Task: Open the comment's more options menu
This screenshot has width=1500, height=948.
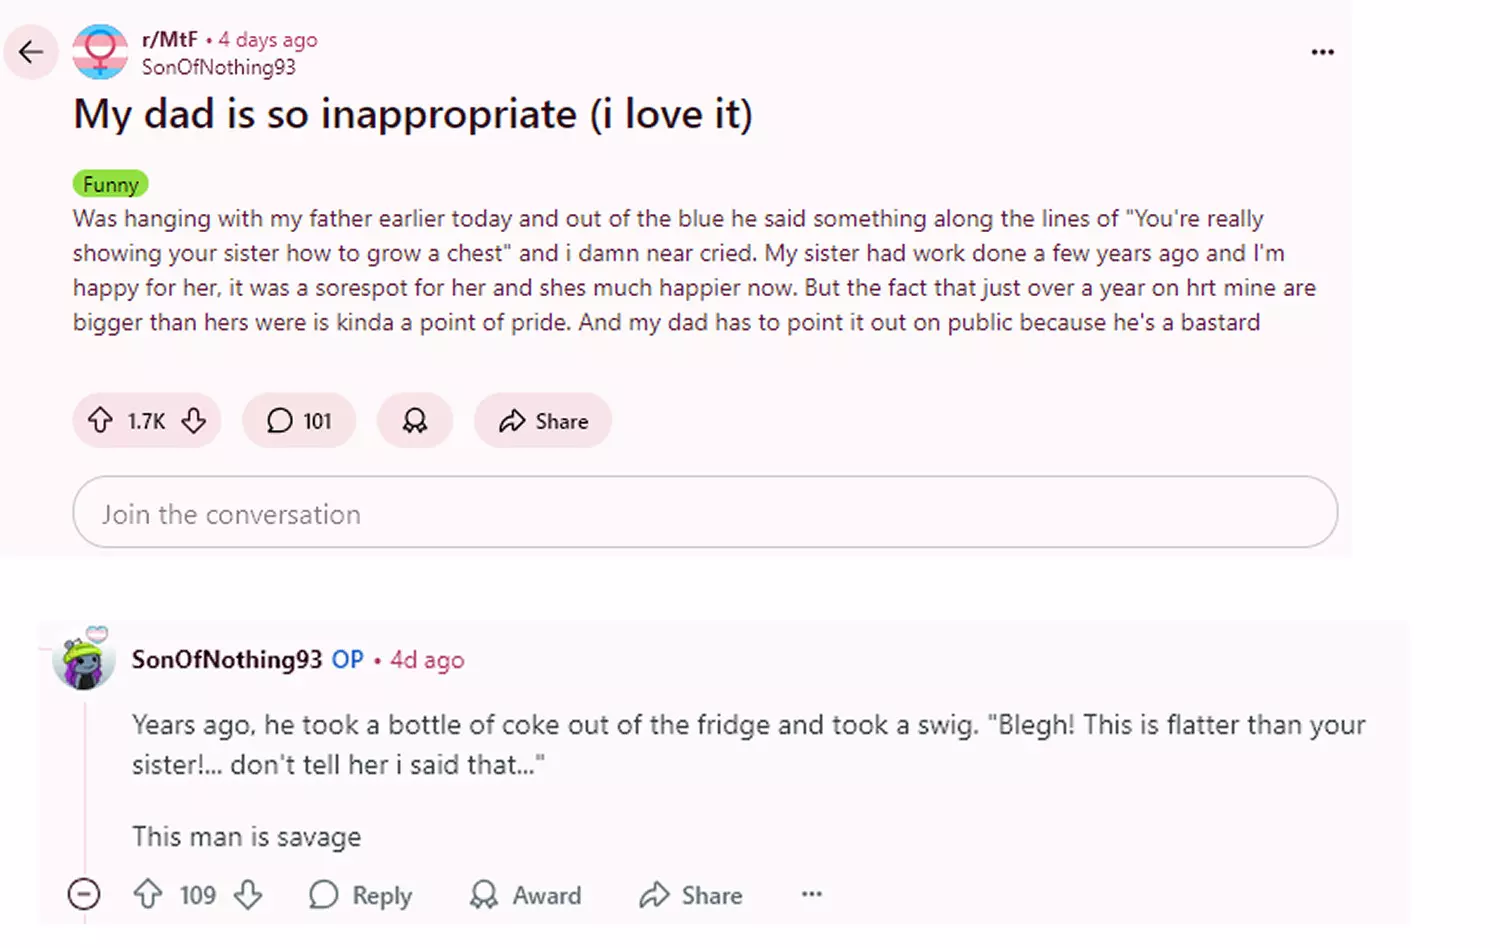Action: click(812, 894)
